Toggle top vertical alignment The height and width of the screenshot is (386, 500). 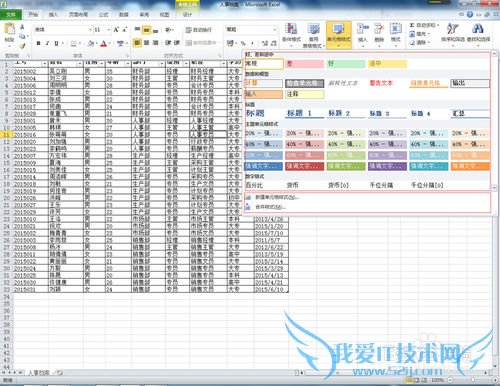(137, 30)
